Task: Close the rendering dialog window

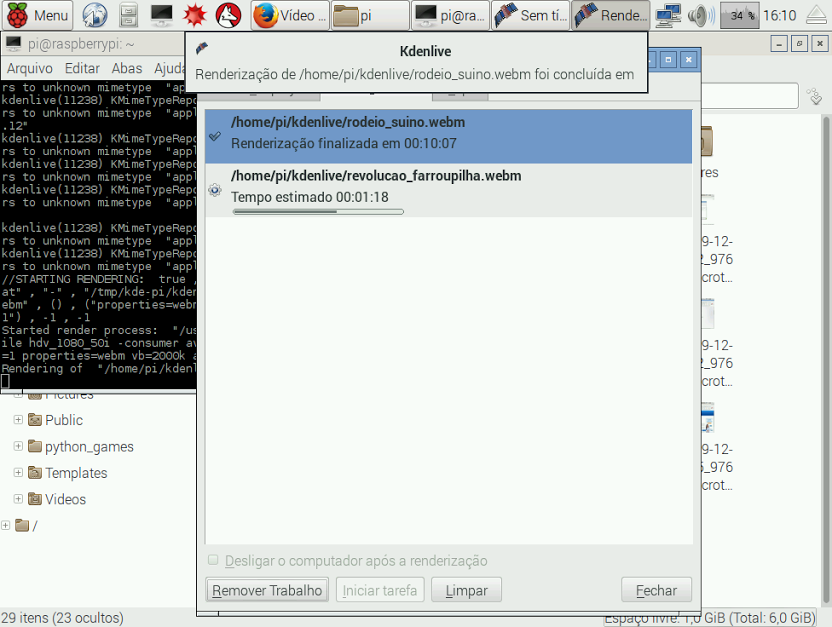Action: 689,59
